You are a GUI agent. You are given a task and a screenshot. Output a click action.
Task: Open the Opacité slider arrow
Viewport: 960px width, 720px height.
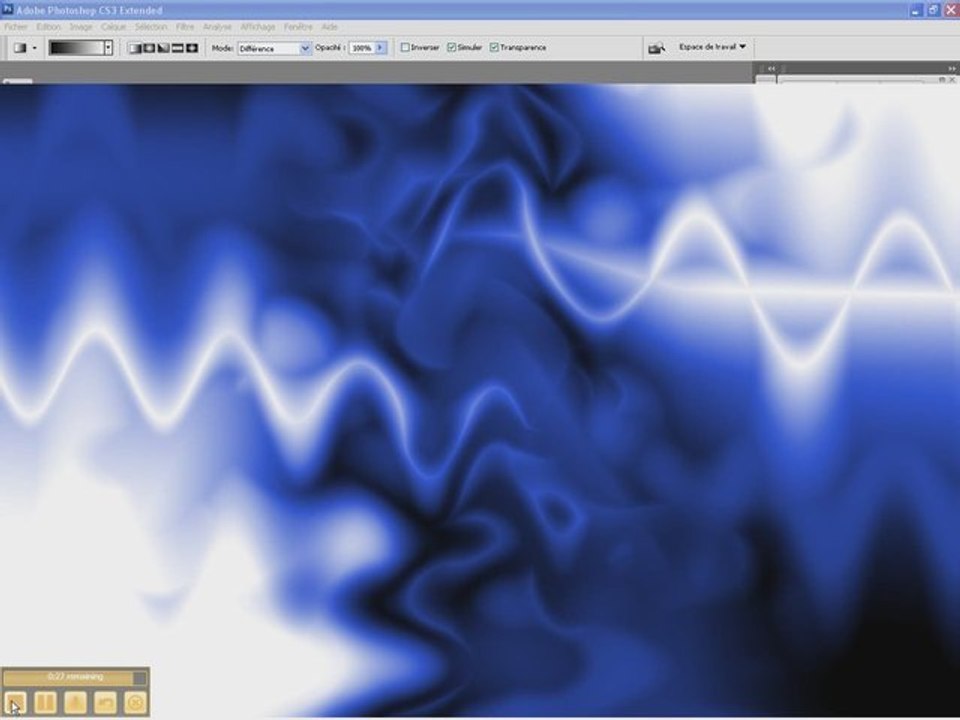381,48
